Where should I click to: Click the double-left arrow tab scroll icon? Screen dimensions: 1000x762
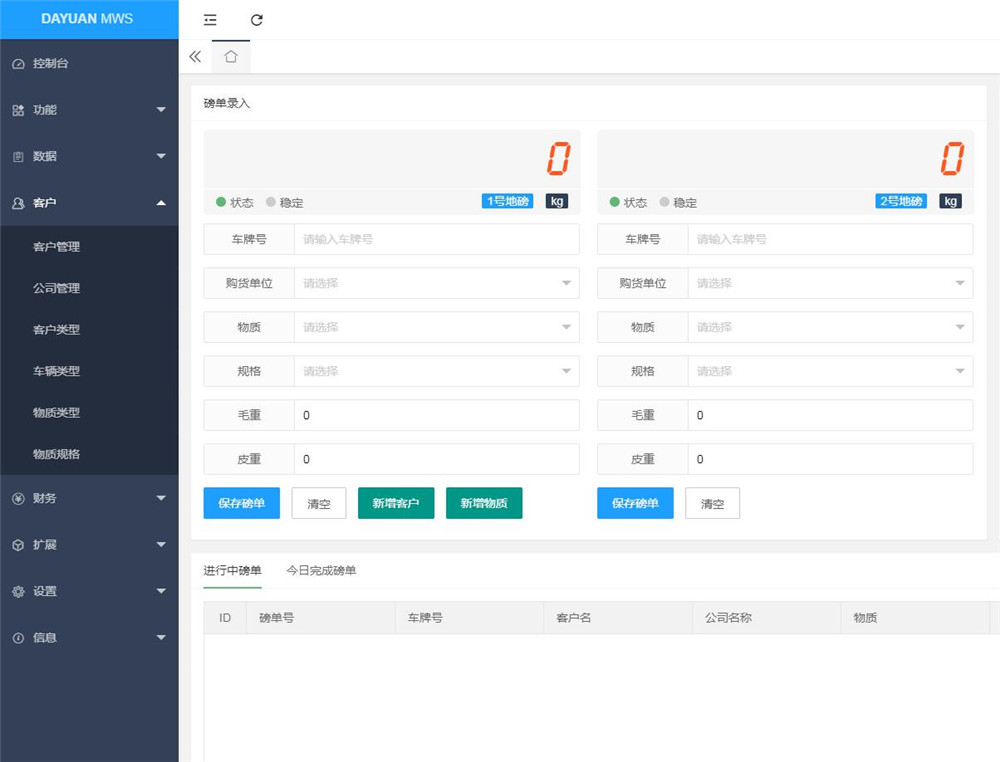click(x=195, y=57)
